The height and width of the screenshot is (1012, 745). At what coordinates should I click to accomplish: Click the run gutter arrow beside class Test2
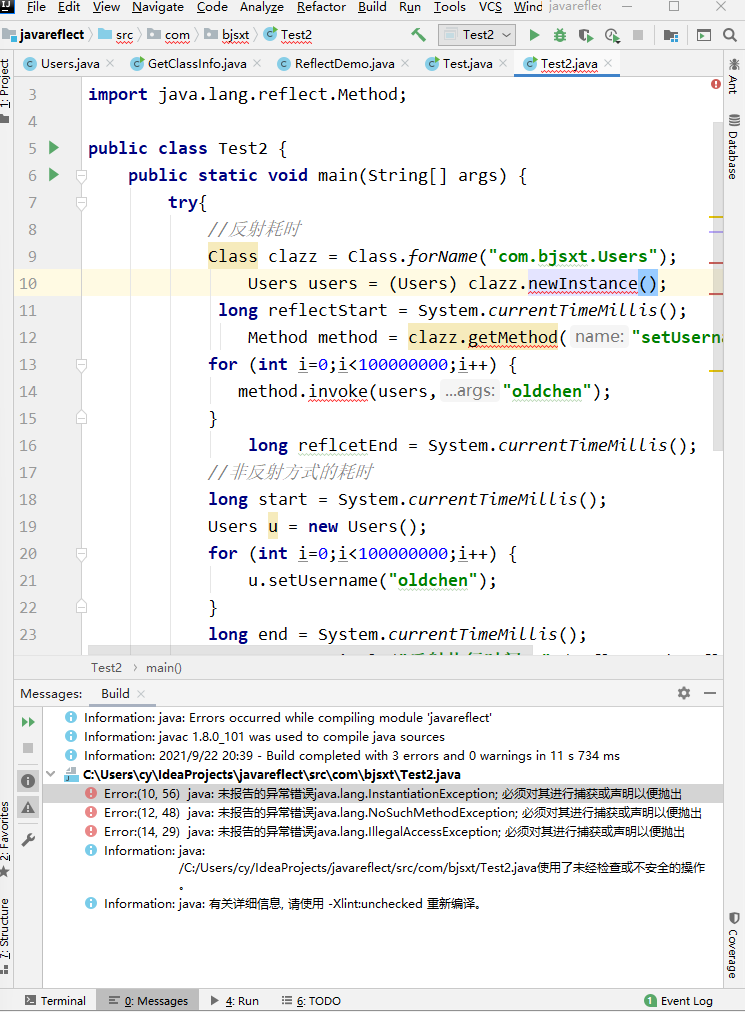point(54,148)
